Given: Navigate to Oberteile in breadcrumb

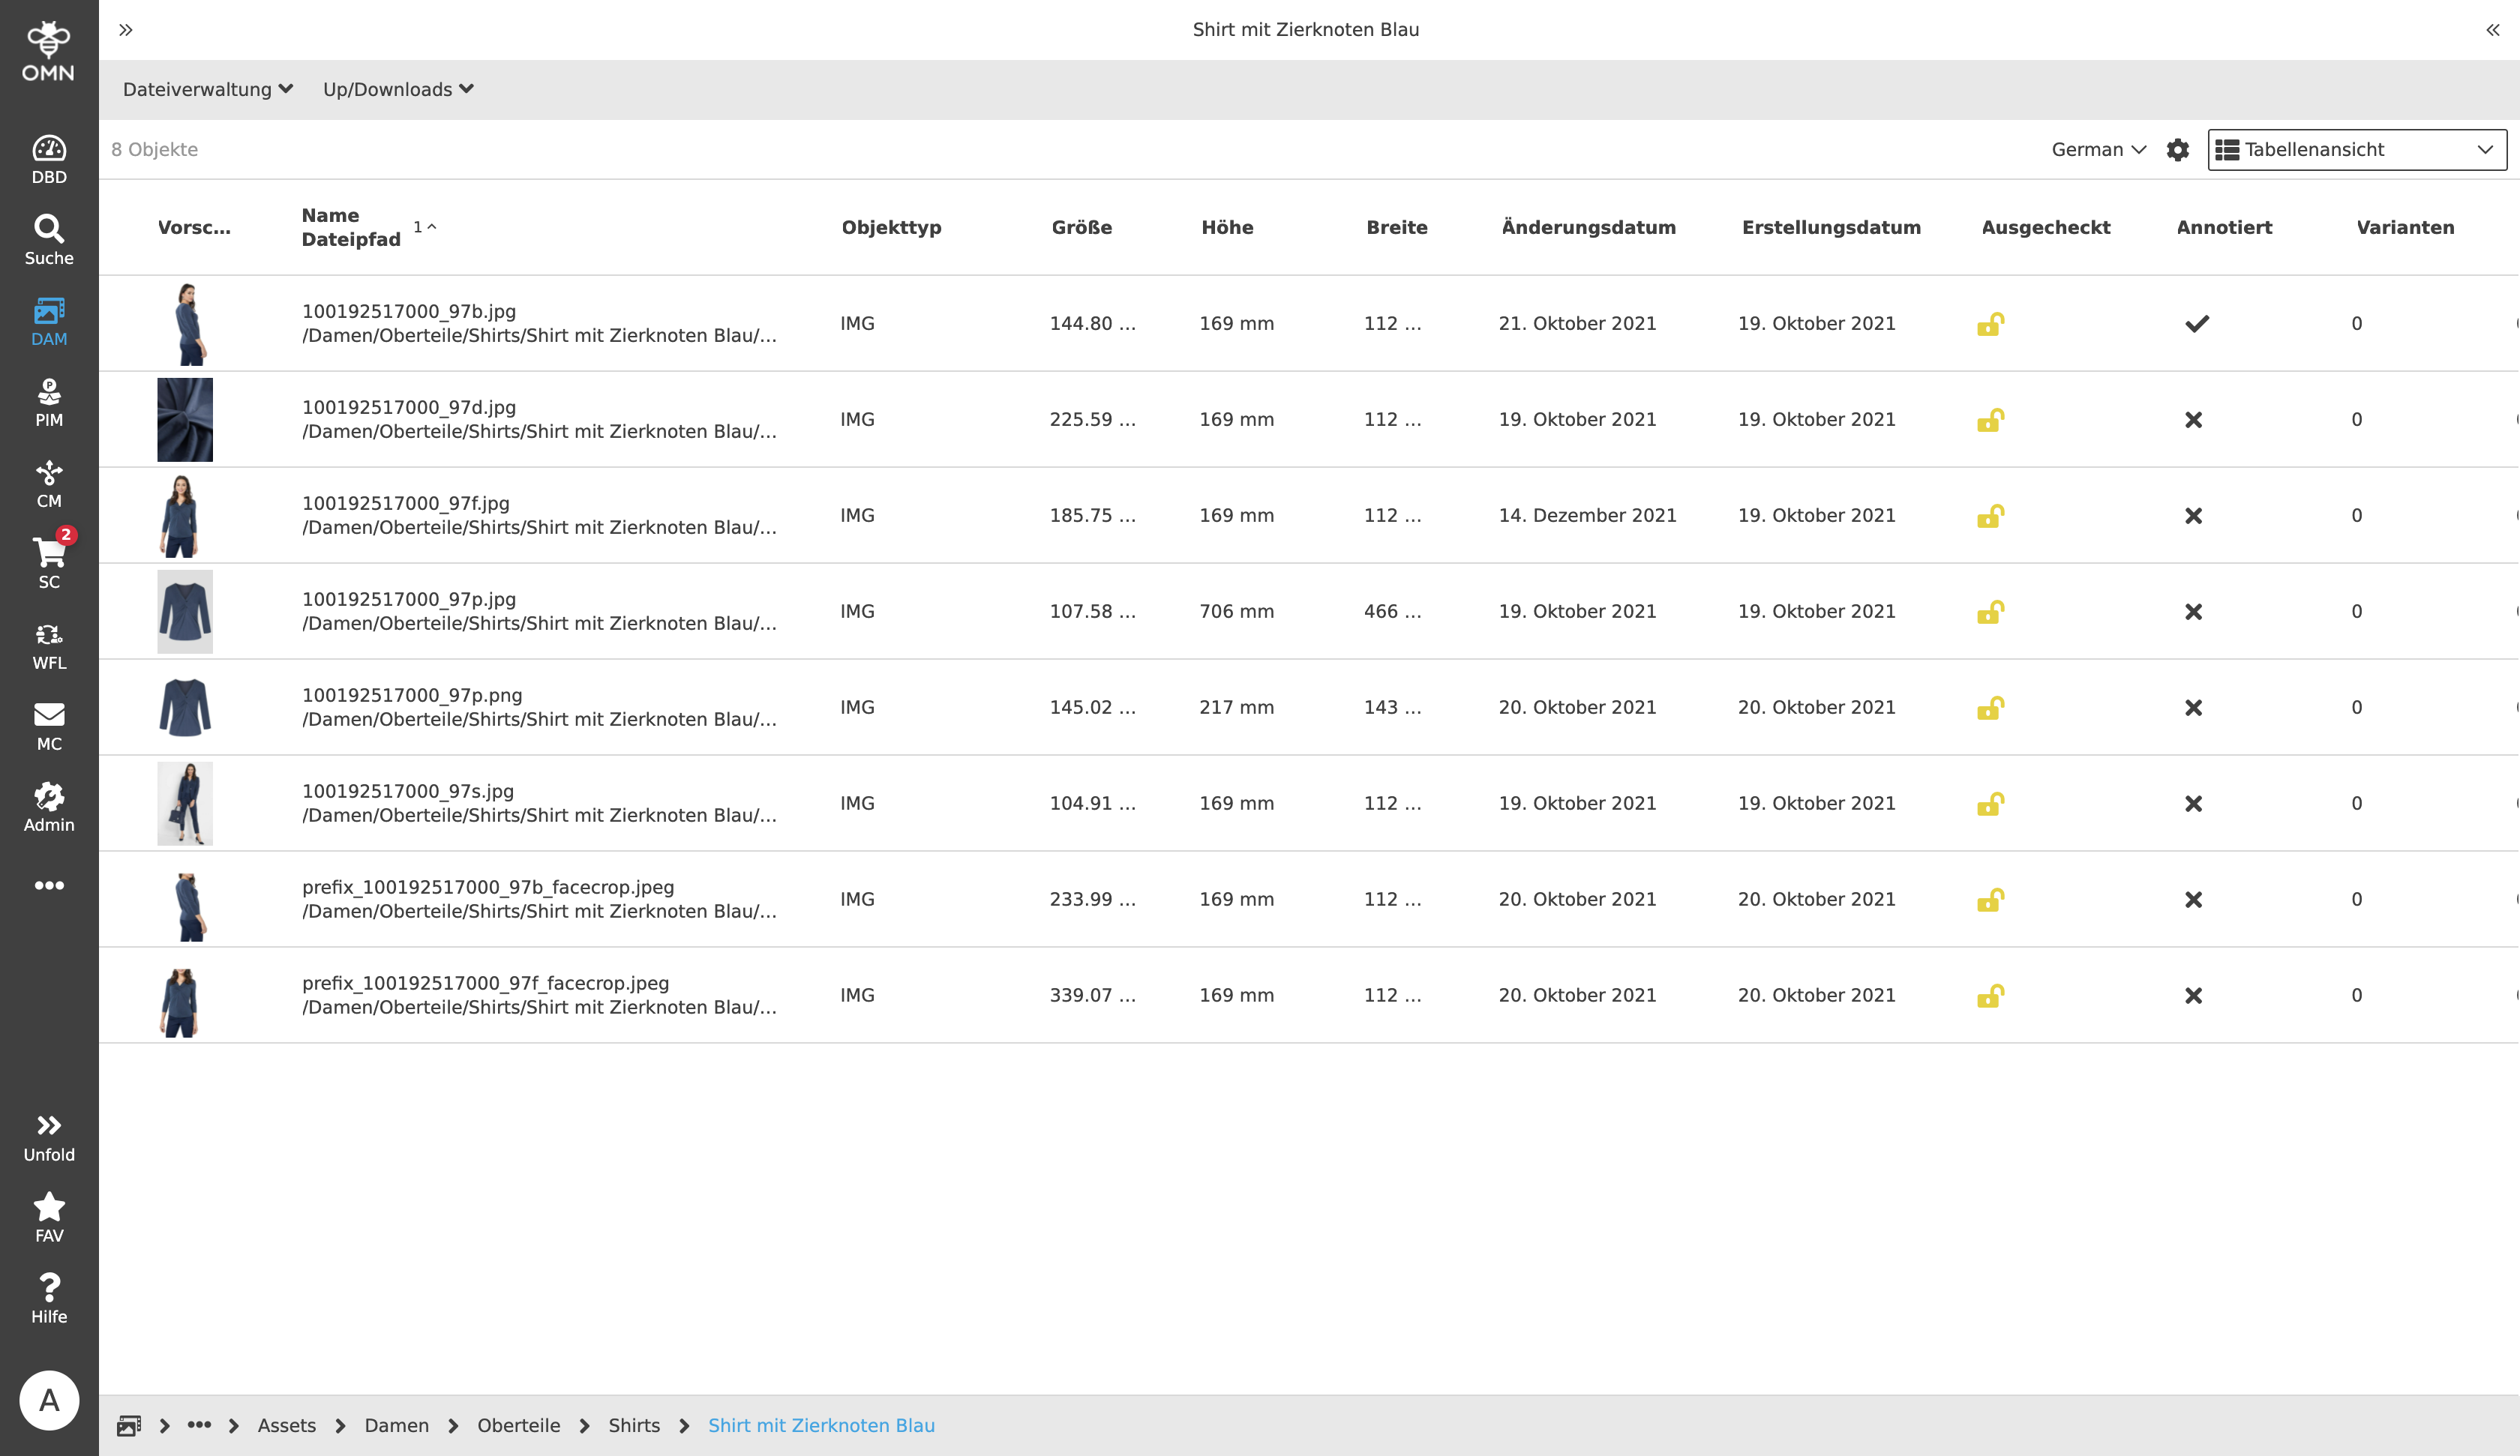Looking at the screenshot, I should [518, 1425].
